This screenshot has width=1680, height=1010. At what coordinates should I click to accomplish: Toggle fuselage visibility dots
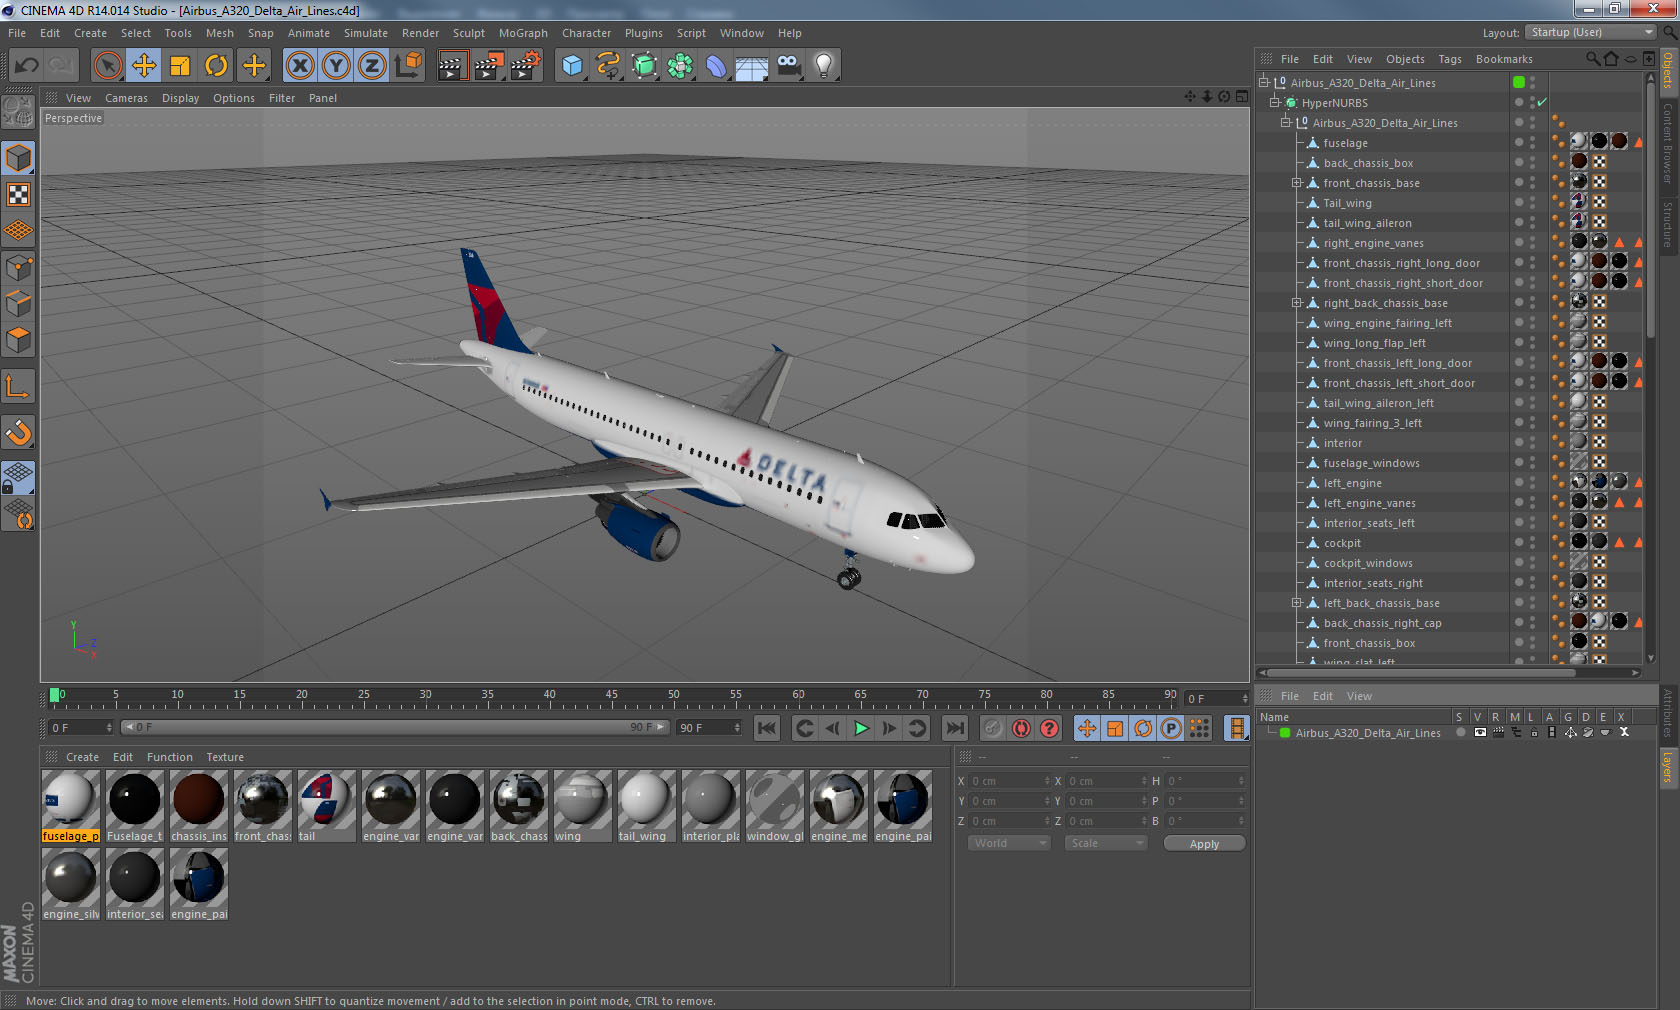pyautogui.click(x=1531, y=143)
